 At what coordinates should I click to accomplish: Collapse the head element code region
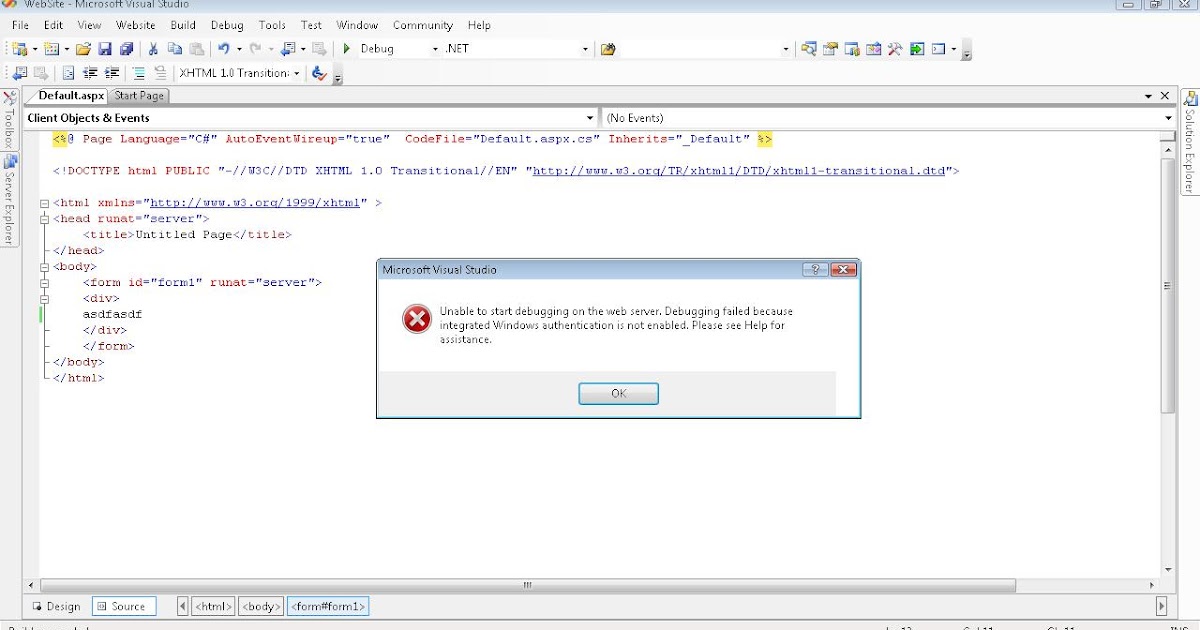(x=46, y=218)
